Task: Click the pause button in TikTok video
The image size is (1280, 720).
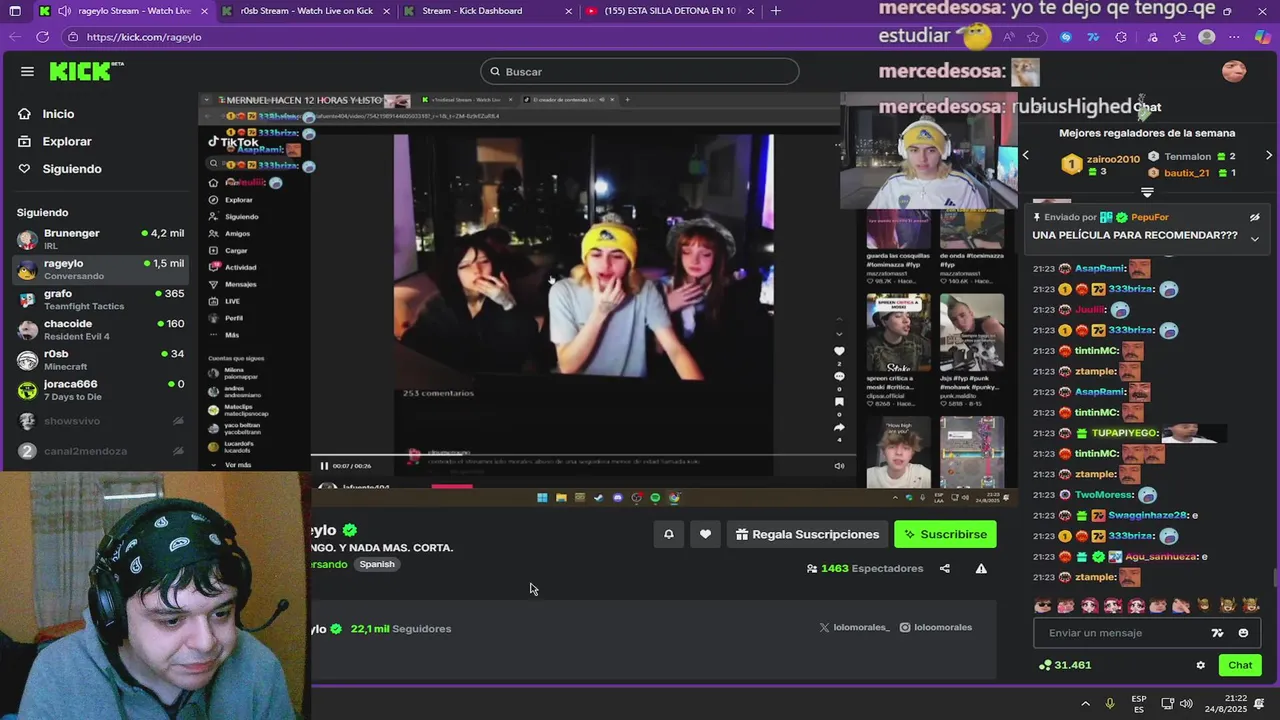Action: pos(324,465)
